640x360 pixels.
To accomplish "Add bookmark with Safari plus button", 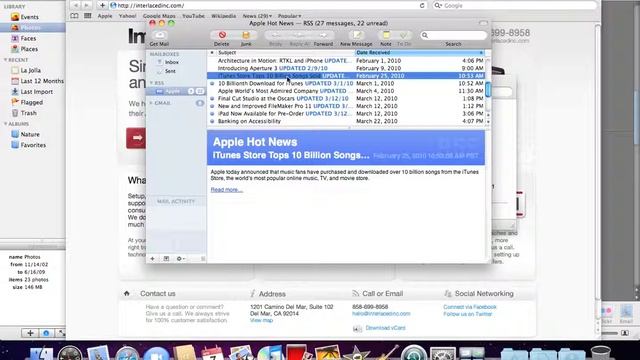I will (102, 5).
